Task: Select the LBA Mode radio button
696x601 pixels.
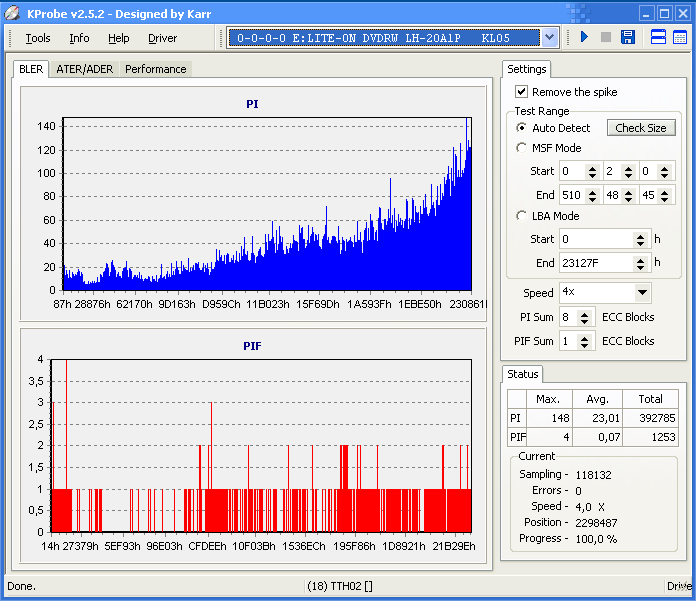Action: click(x=521, y=216)
